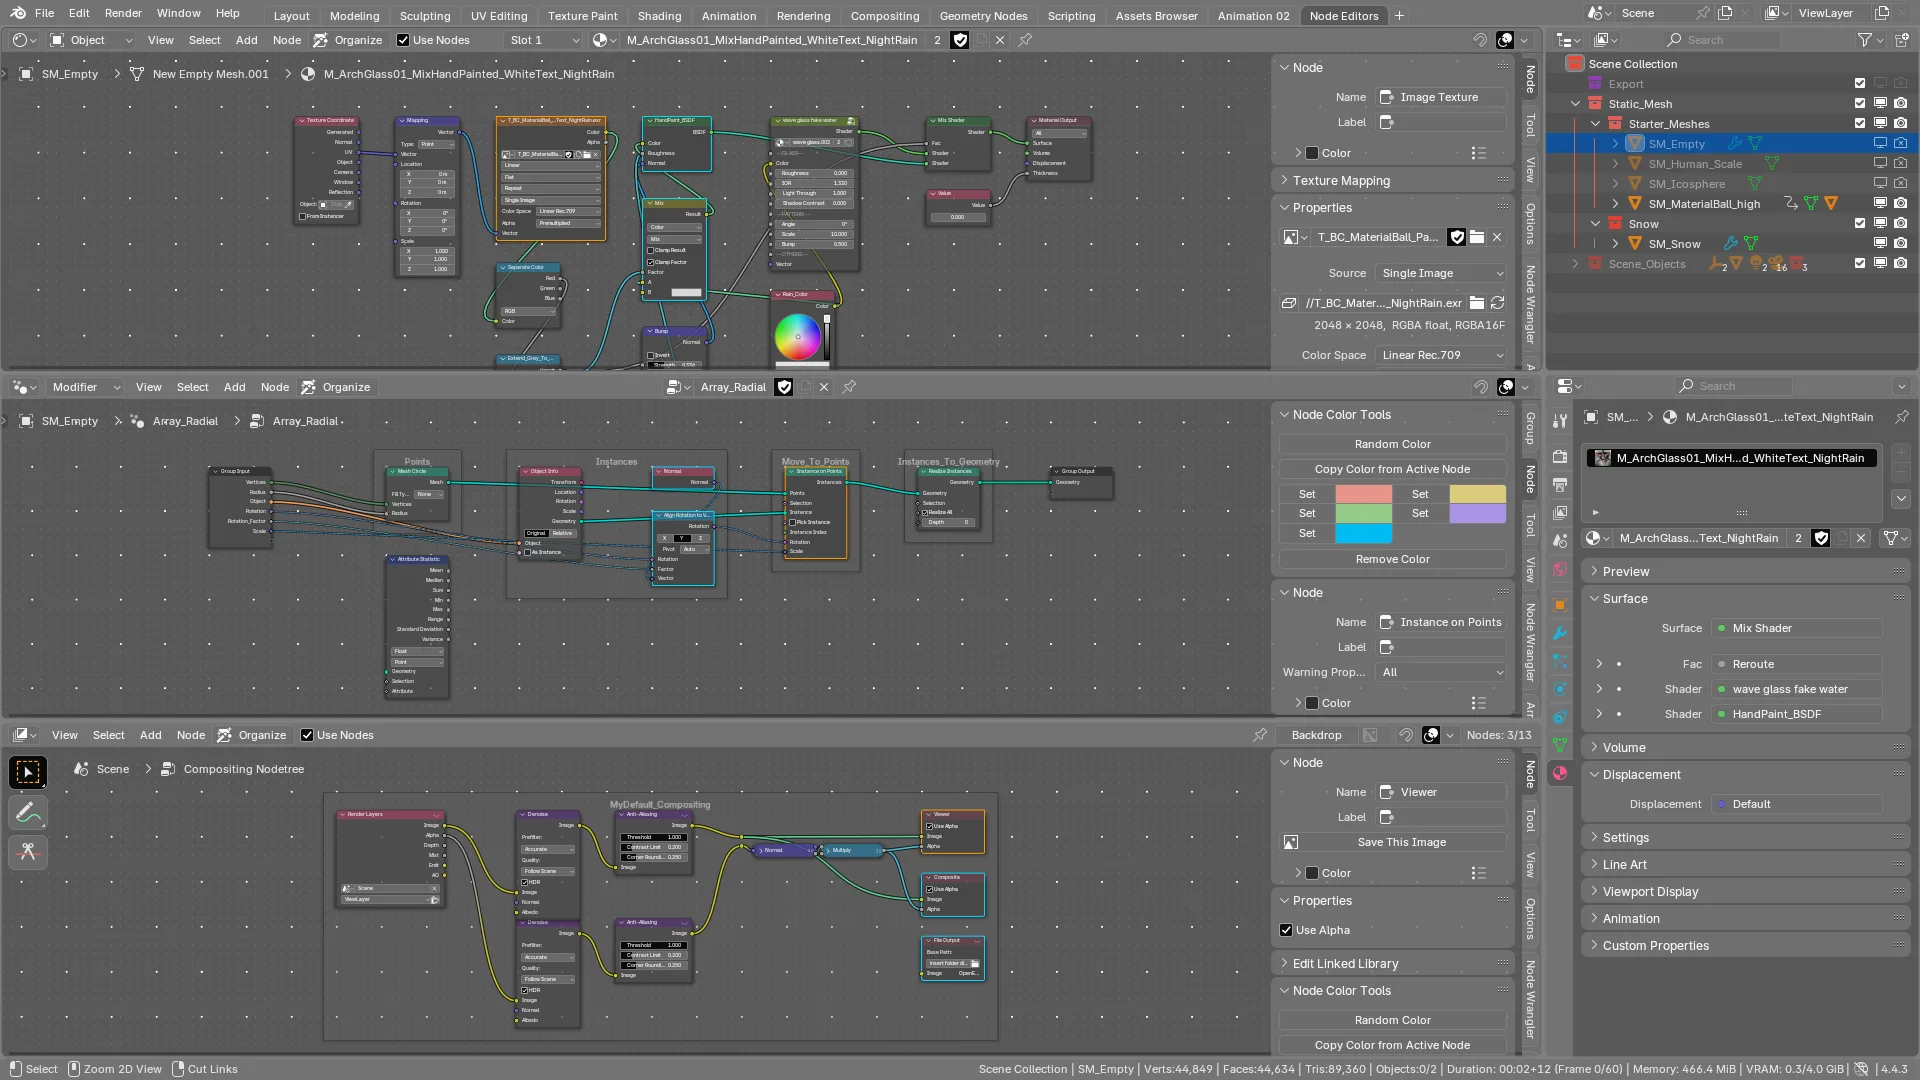1920x1080 pixels.
Task: Set node color to the green swatch
Action: point(1363,513)
